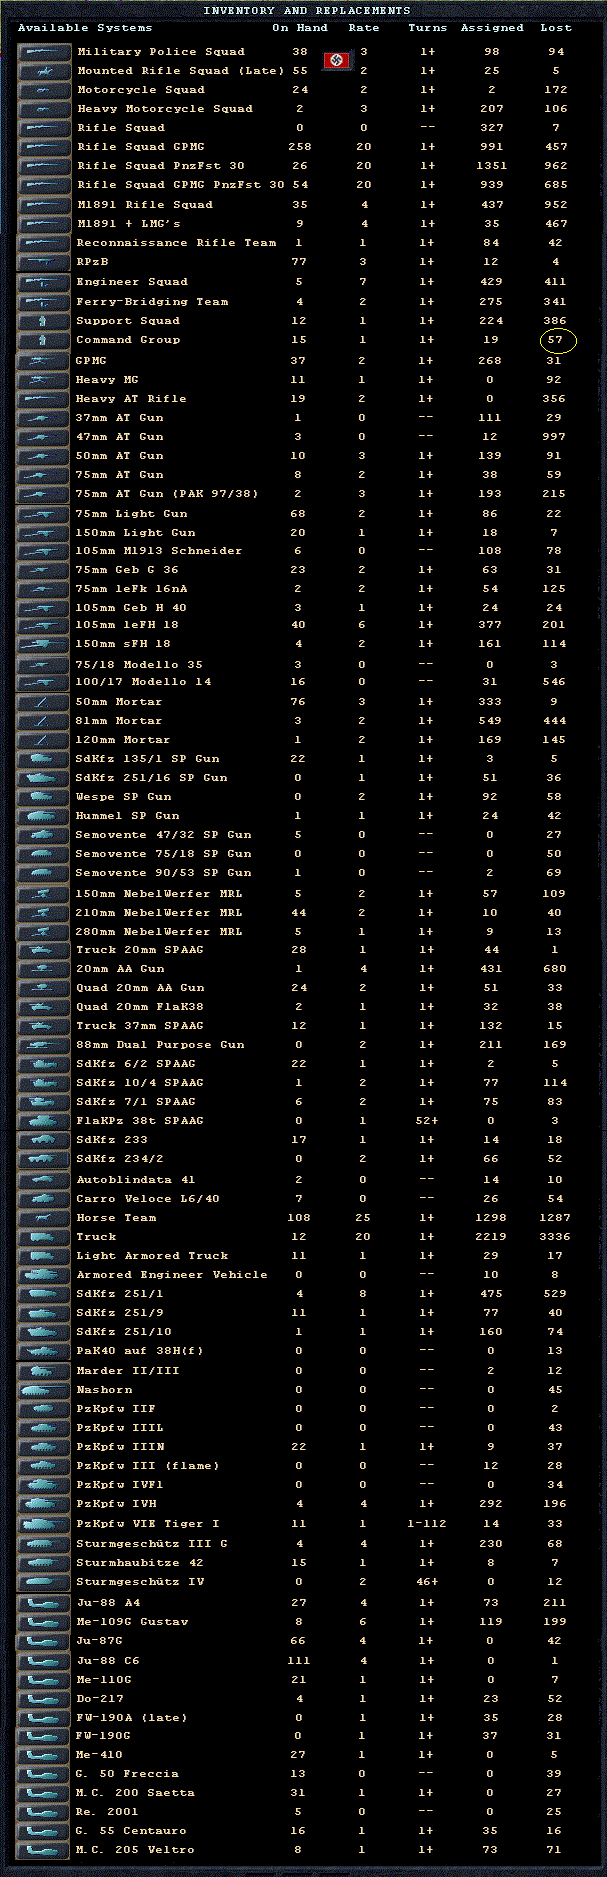Click the FW-190G aircraft icon
Image resolution: width=607 pixels, height=1877 pixels.
click(x=44, y=1735)
